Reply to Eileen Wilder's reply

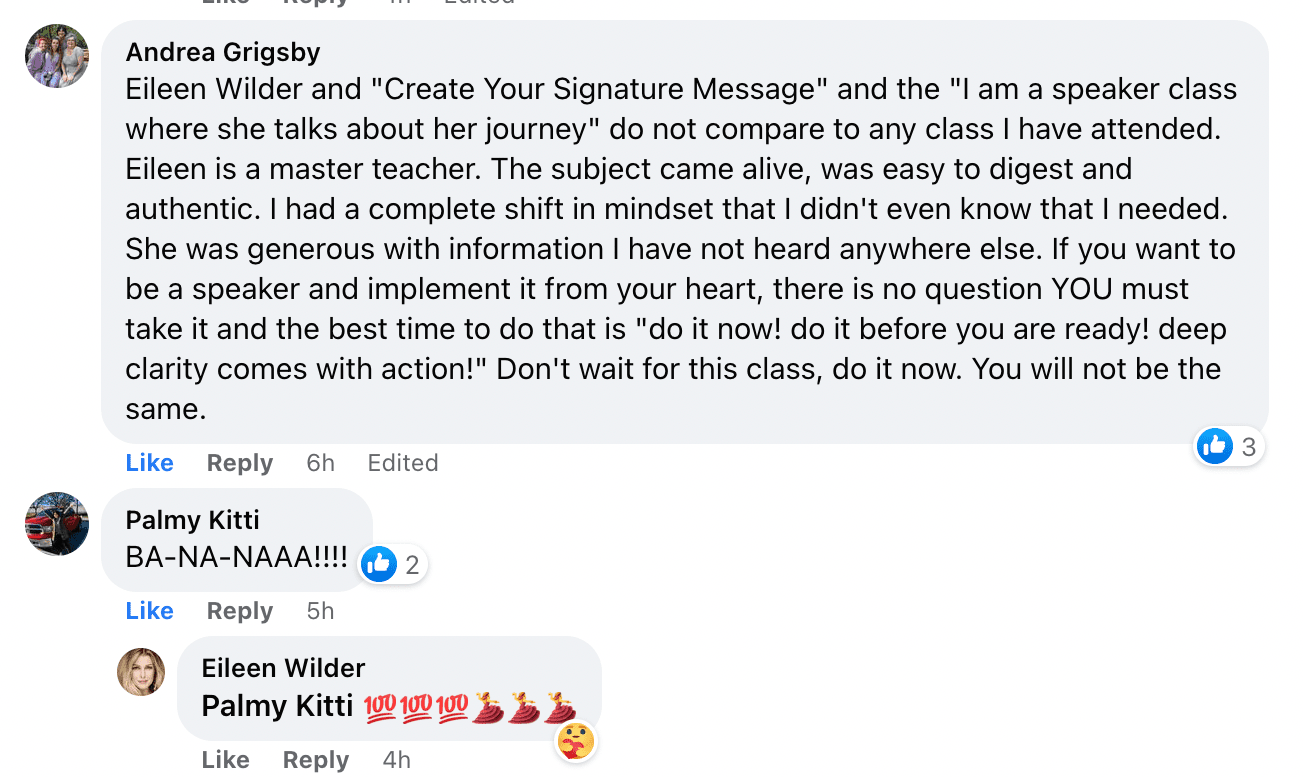[x=316, y=760]
